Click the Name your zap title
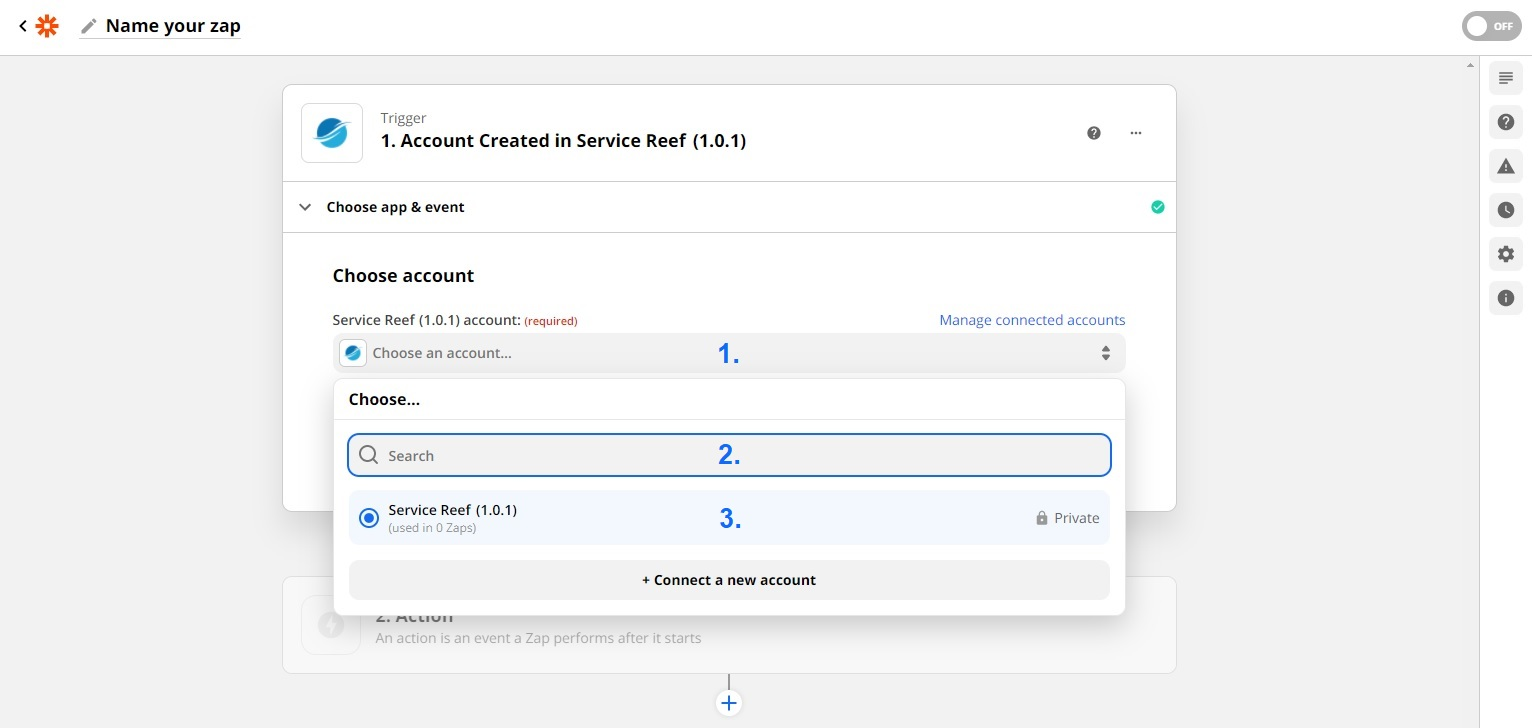The image size is (1532, 728). (173, 26)
